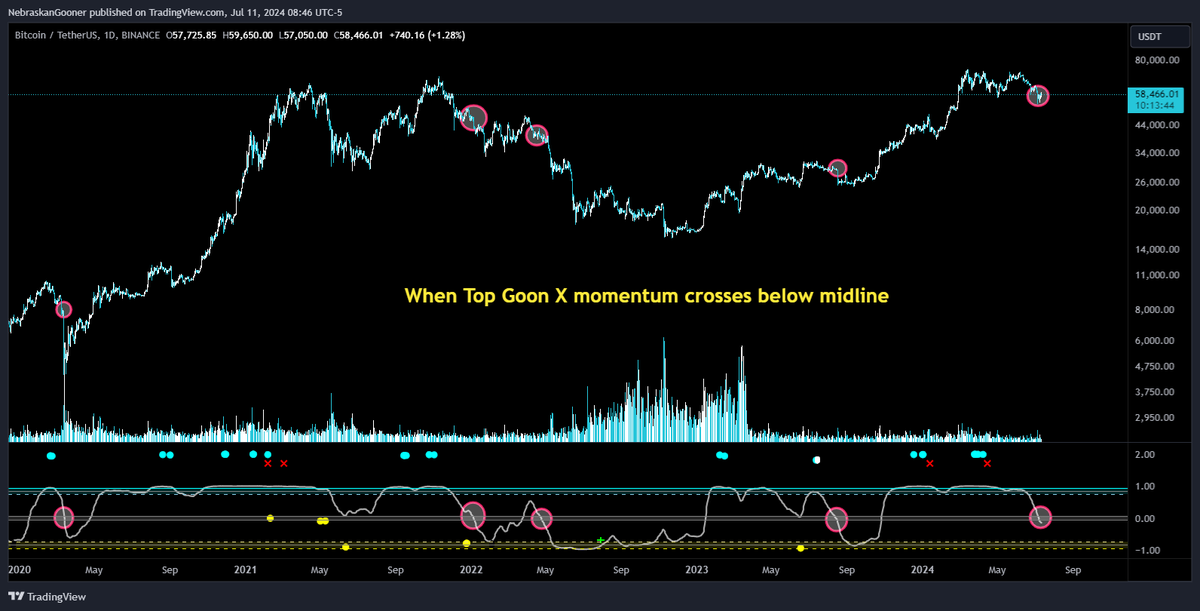Click the 2020 label on the time axis
The height and width of the screenshot is (611, 1200).
(19, 571)
